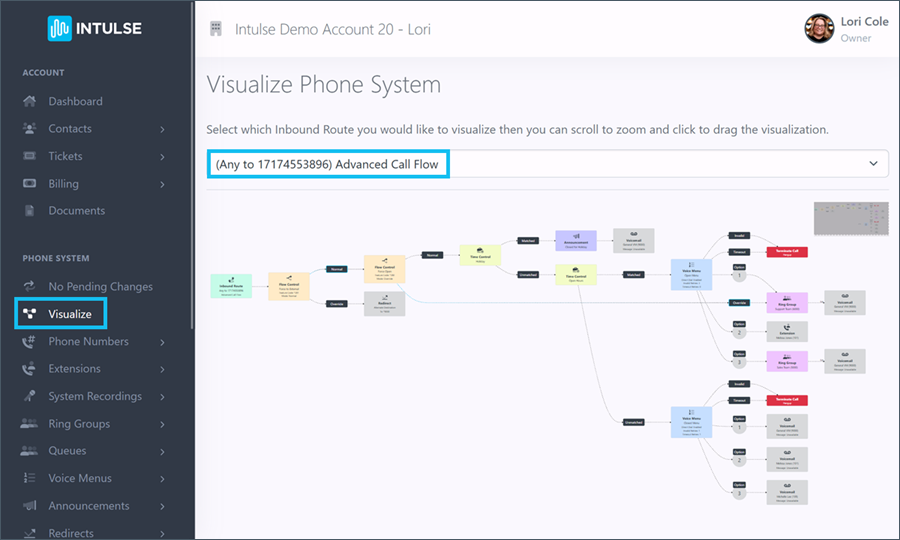Click the Timeout label beside the lower Terminate Call
The height and width of the screenshot is (540, 900).
click(738, 400)
